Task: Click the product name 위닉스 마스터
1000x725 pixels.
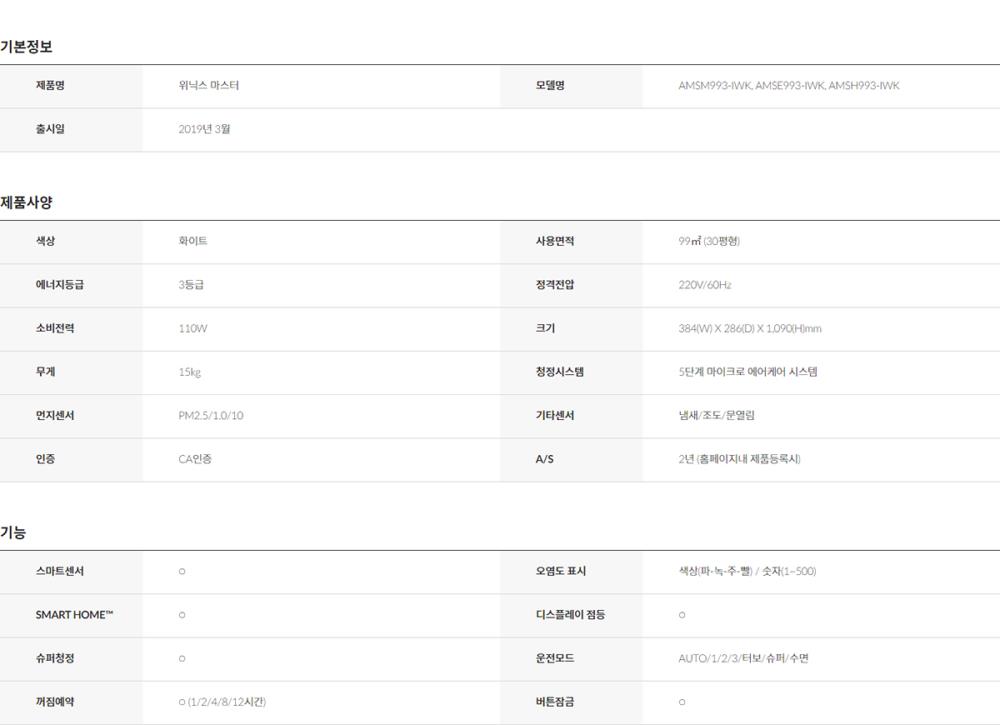Action: click(x=209, y=86)
